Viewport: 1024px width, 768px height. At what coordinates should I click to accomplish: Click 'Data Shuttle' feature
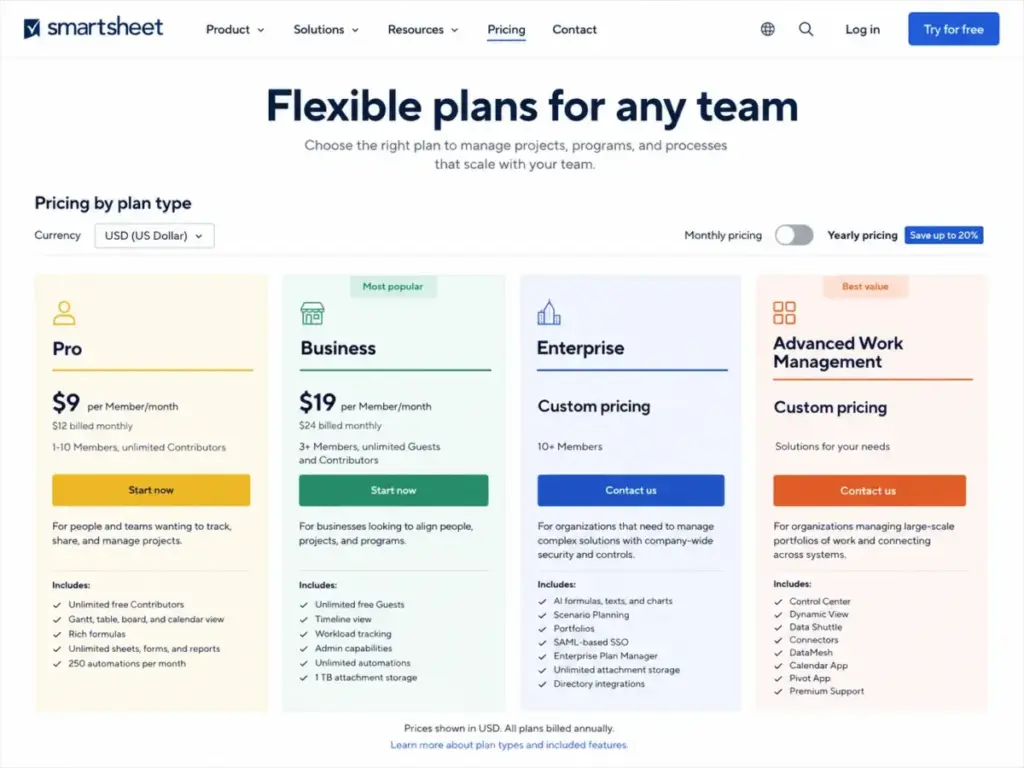tap(815, 627)
